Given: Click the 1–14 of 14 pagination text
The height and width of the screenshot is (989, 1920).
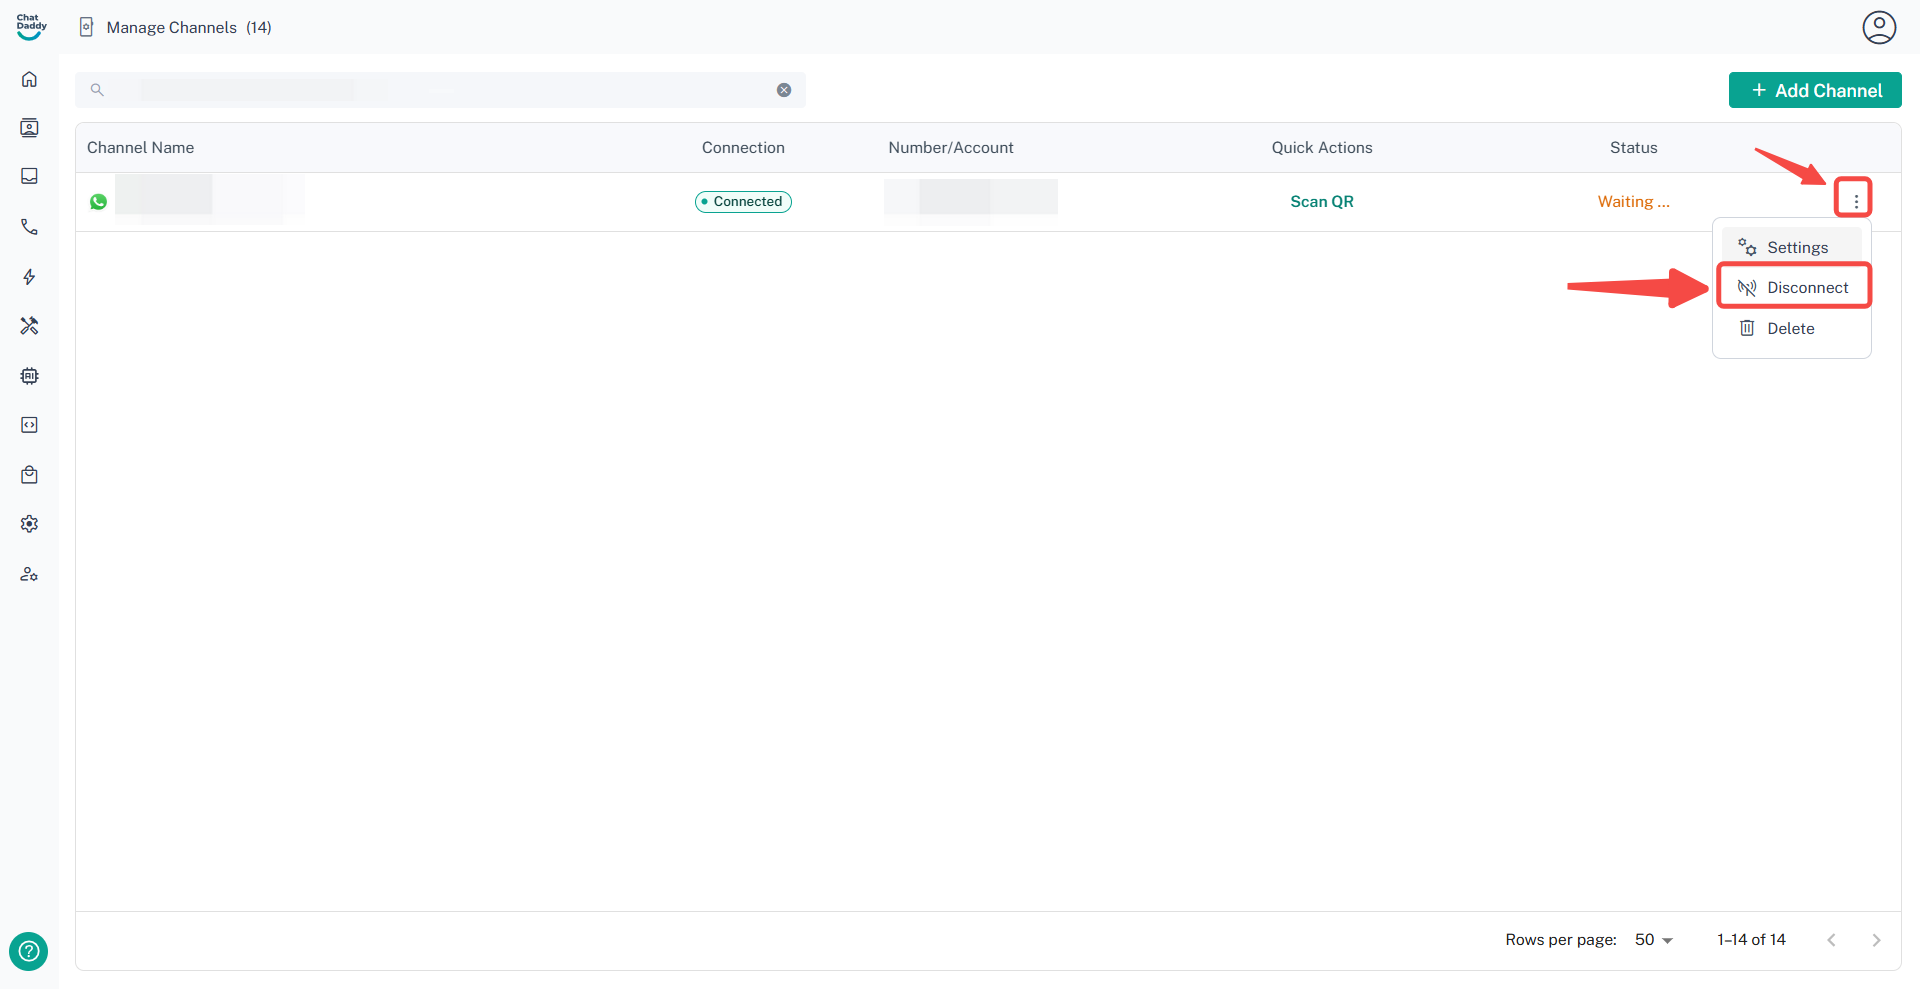Looking at the screenshot, I should tap(1751, 940).
